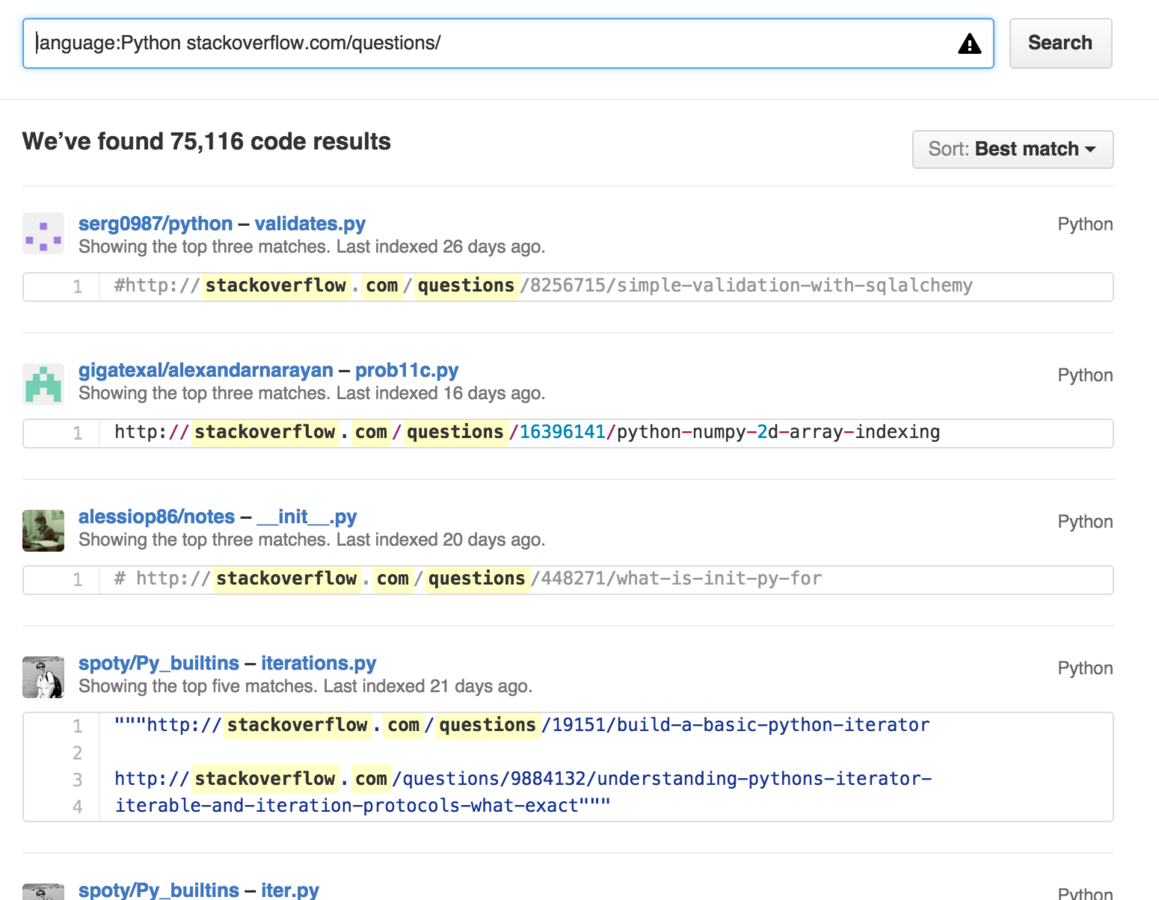Open spoty/Py_builtins link beside iterations.py
The image size is (1159, 900).
pos(159,663)
